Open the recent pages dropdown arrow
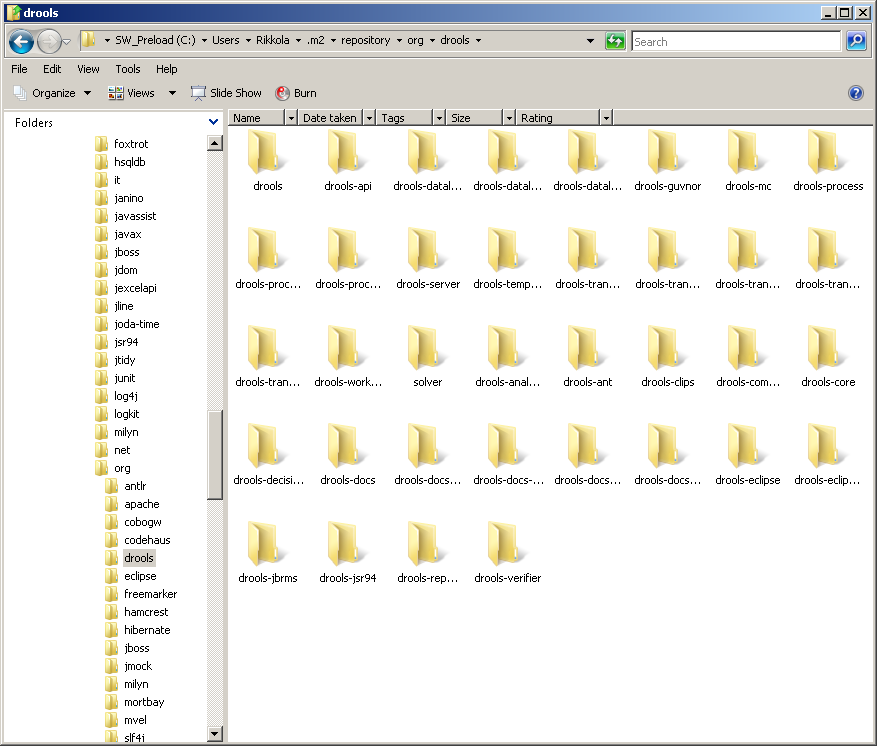The width and height of the screenshot is (877, 746). tap(67, 41)
